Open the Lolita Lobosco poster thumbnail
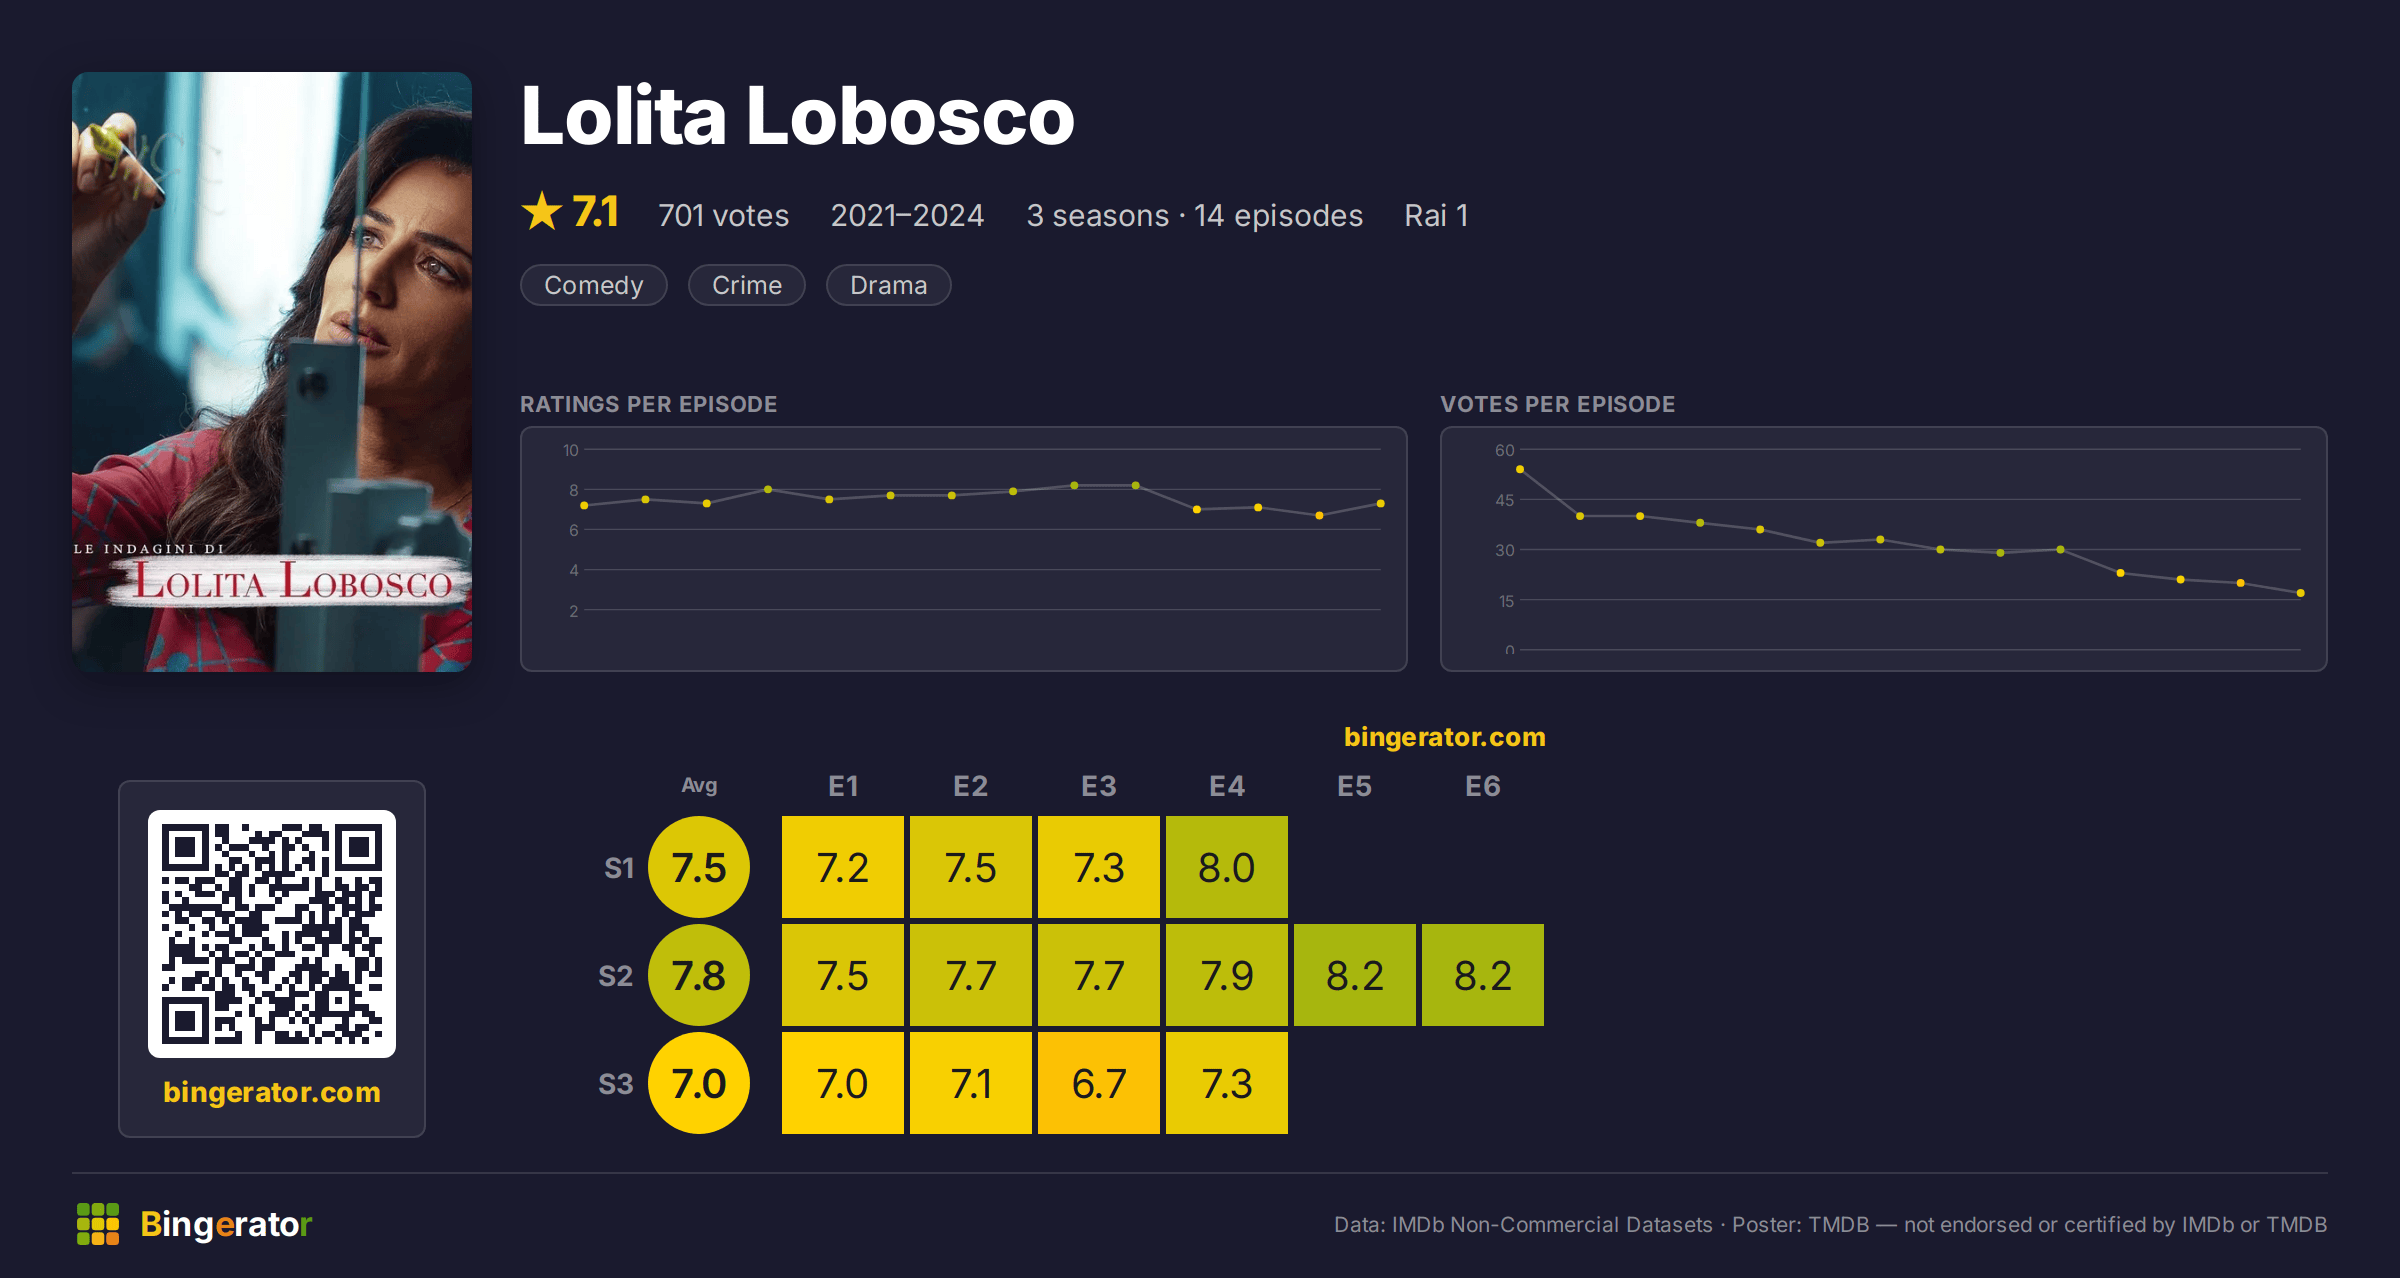The height and width of the screenshot is (1278, 2400). click(x=272, y=372)
